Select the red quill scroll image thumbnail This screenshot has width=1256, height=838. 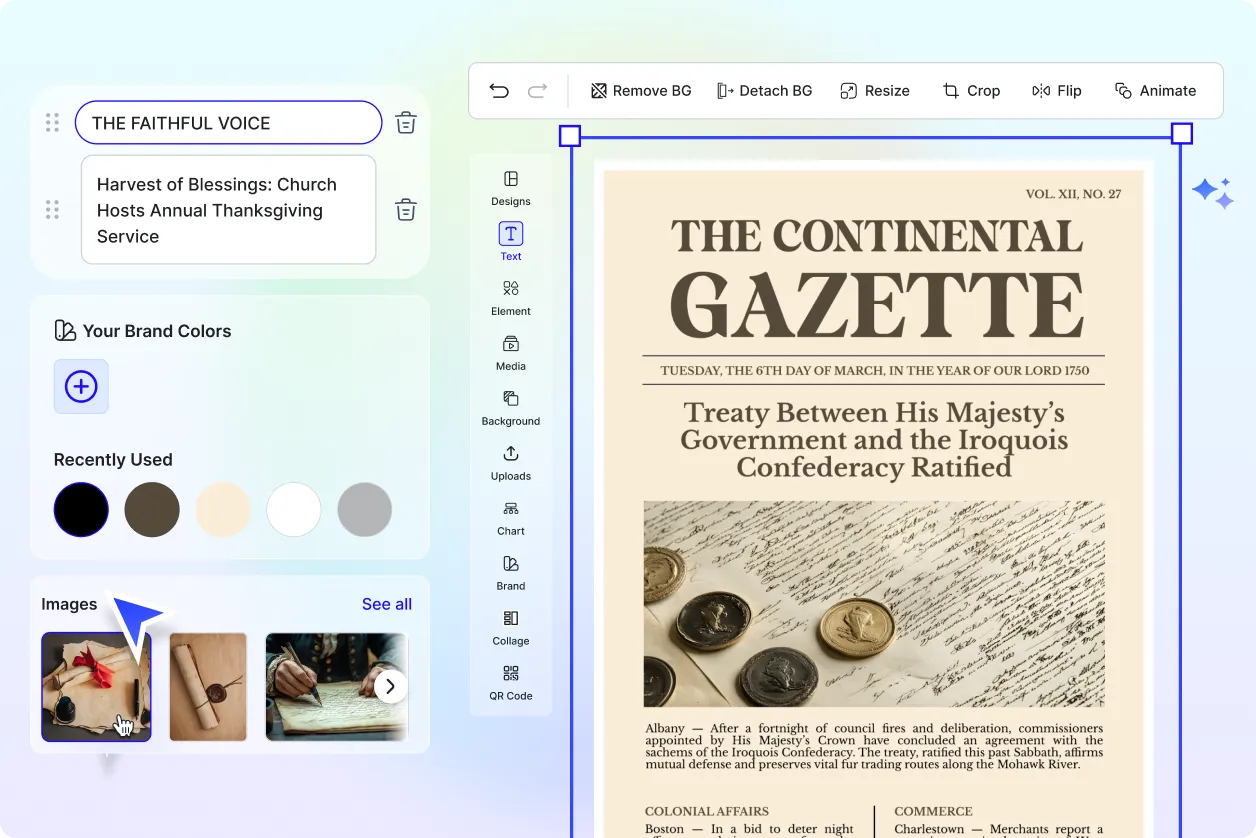[96, 687]
